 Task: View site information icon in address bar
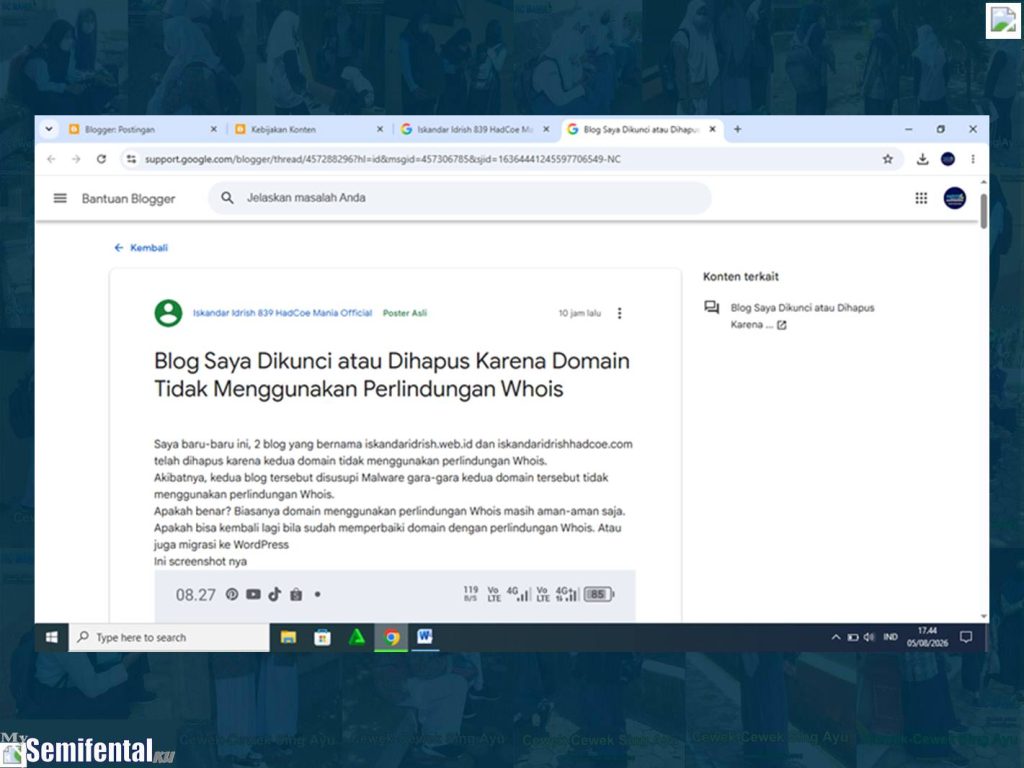(131, 159)
